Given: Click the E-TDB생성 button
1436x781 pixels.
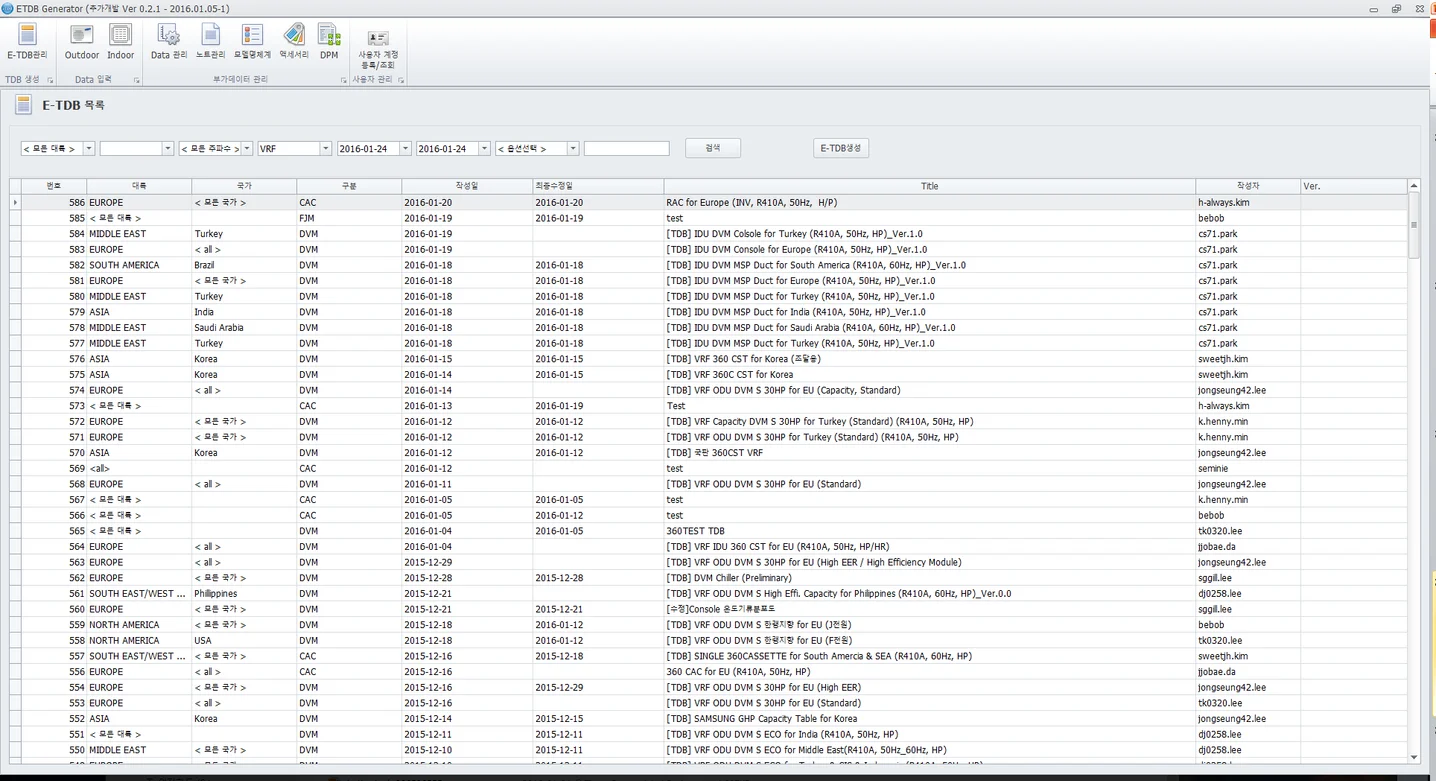Looking at the screenshot, I should coord(841,148).
